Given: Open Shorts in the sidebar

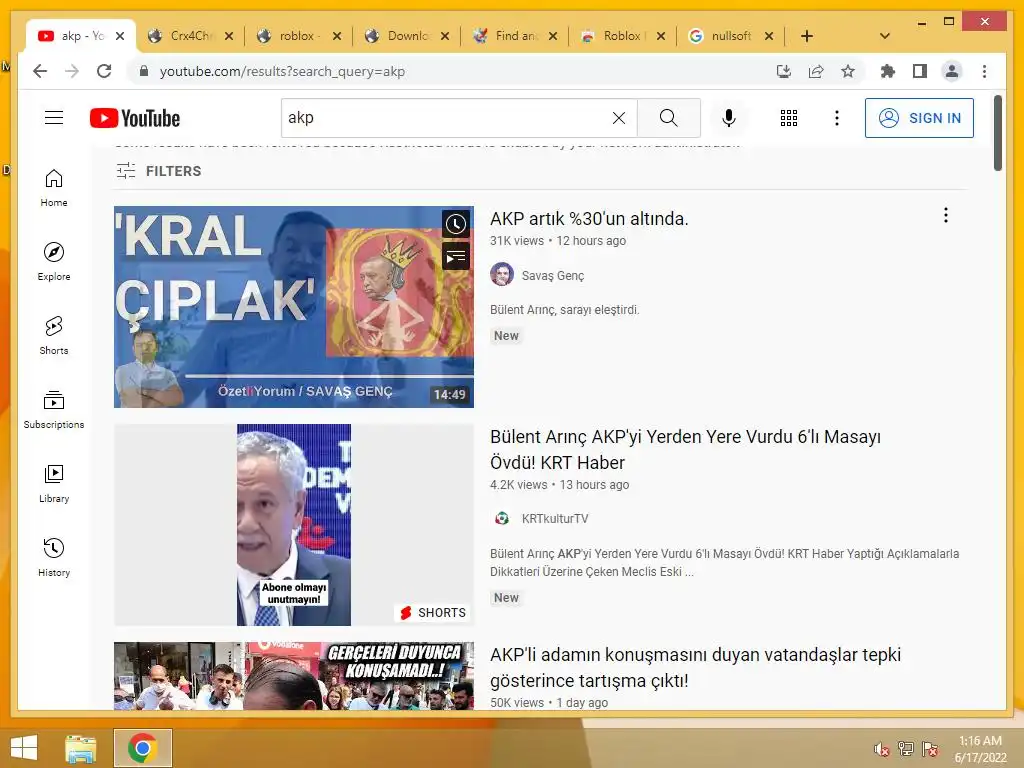Looking at the screenshot, I should click(x=54, y=336).
